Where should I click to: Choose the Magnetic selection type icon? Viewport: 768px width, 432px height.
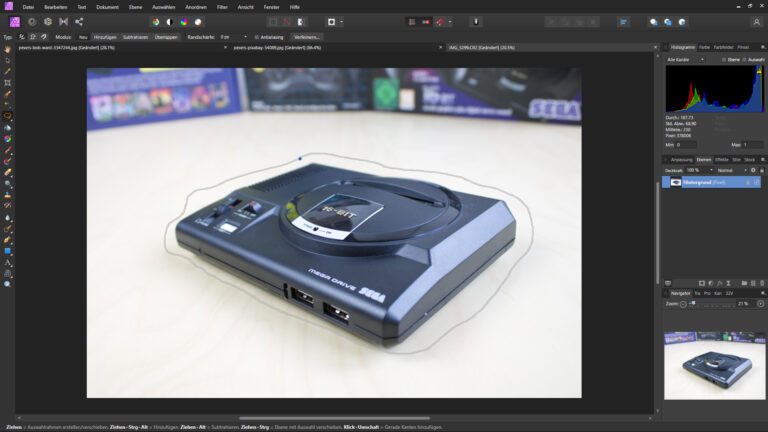(44, 37)
